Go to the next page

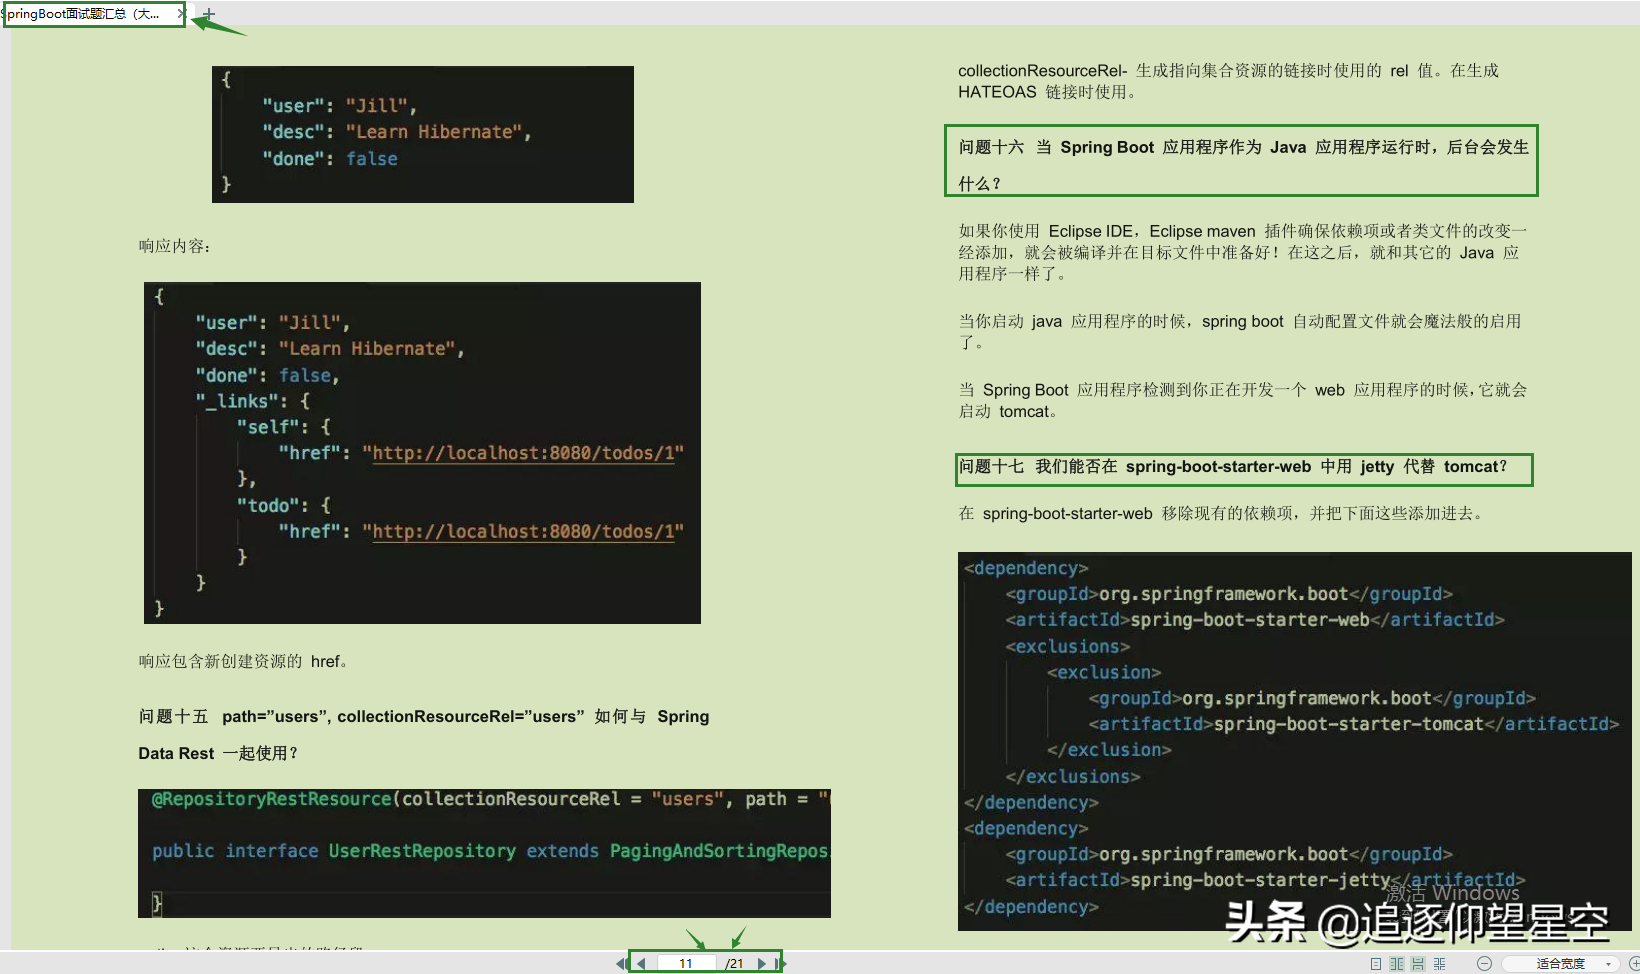(x=762, y=964)
